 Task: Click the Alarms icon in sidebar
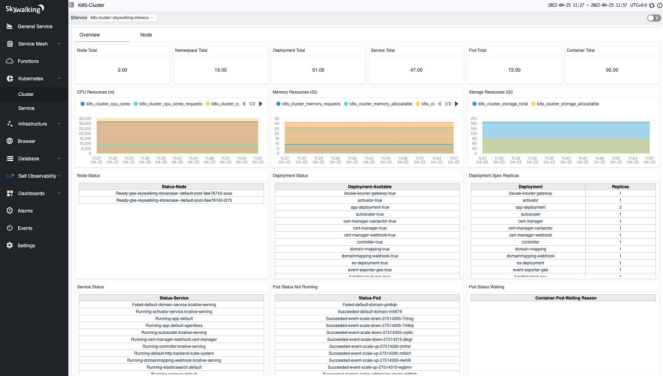(x=9, y=210)
